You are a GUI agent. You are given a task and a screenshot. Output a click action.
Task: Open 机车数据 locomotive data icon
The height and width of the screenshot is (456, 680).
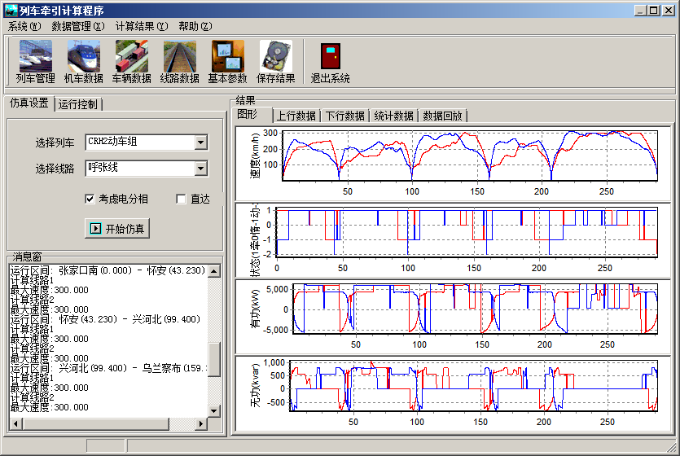point(83,56)
